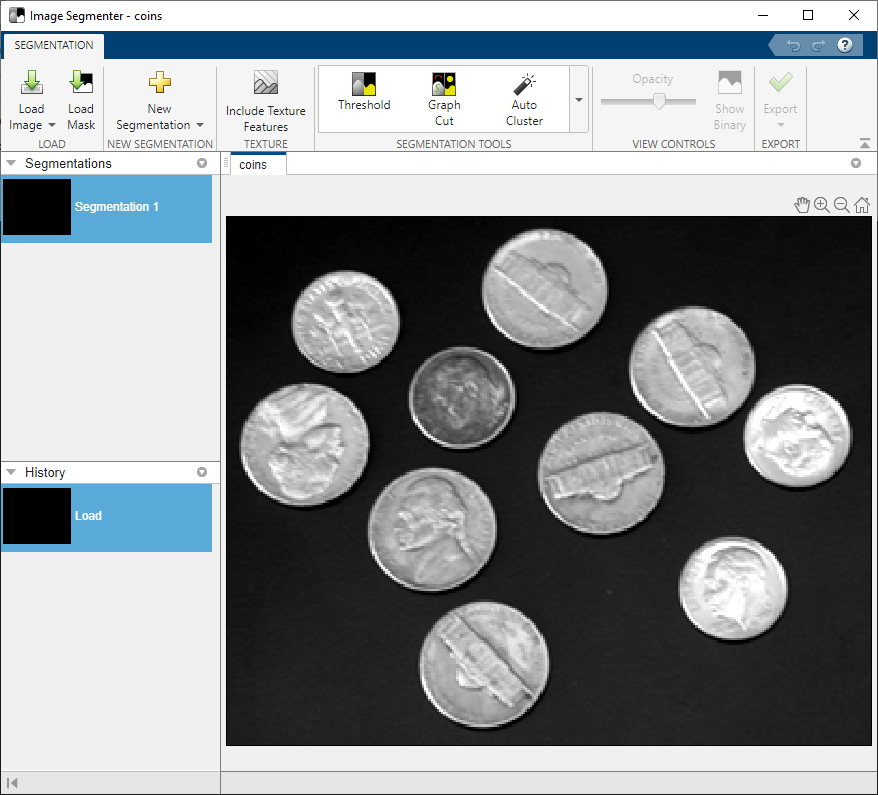Expand the segmentation tools gallery arrow
Image resolution: width=878 pixels, height=795 pixels.
579,100
